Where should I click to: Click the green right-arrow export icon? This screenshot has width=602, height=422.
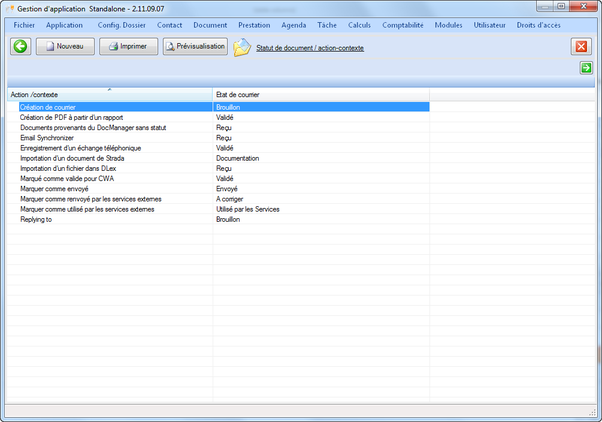pyautogui.click(x=586, y=68)
